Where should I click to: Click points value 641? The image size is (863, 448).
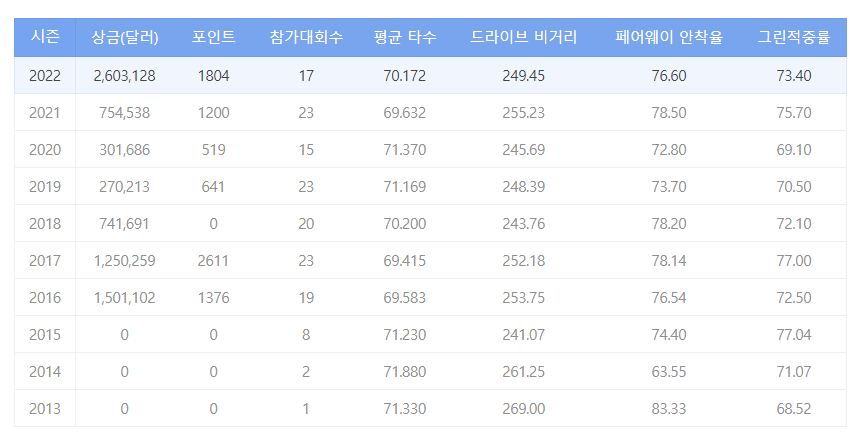point(213,187)
